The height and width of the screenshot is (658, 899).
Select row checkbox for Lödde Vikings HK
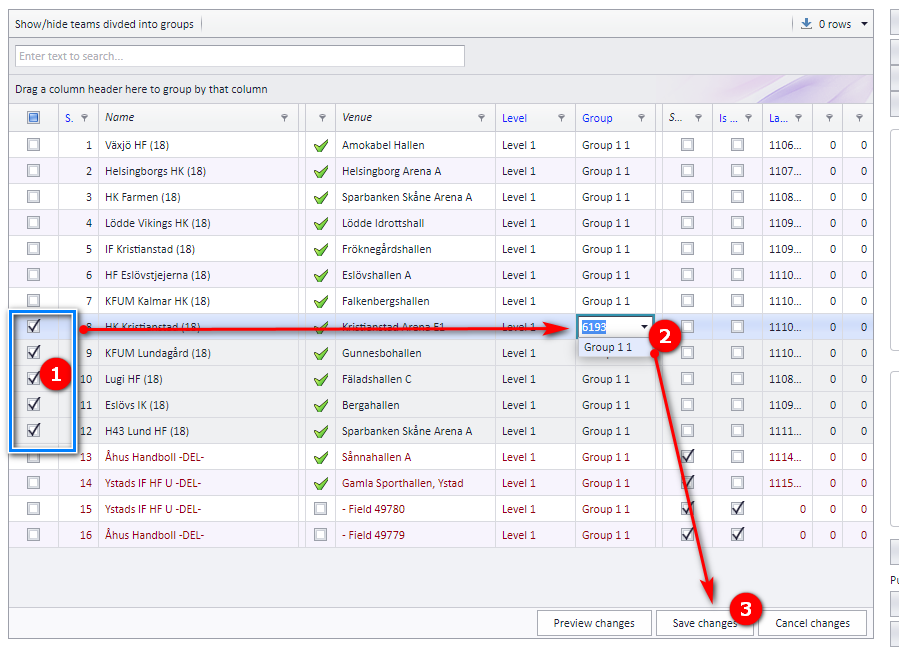coord(33,222)
